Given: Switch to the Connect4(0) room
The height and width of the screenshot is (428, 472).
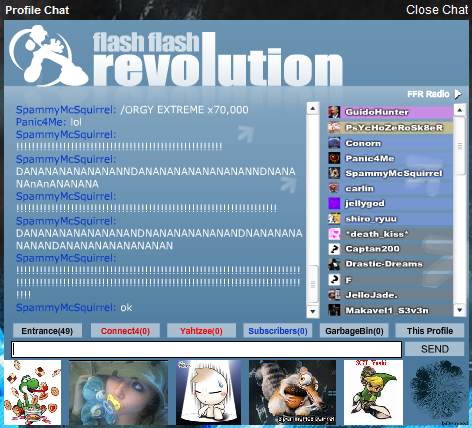Looking at the screenshot, I should pyautogui.click(x=125, y=331).
